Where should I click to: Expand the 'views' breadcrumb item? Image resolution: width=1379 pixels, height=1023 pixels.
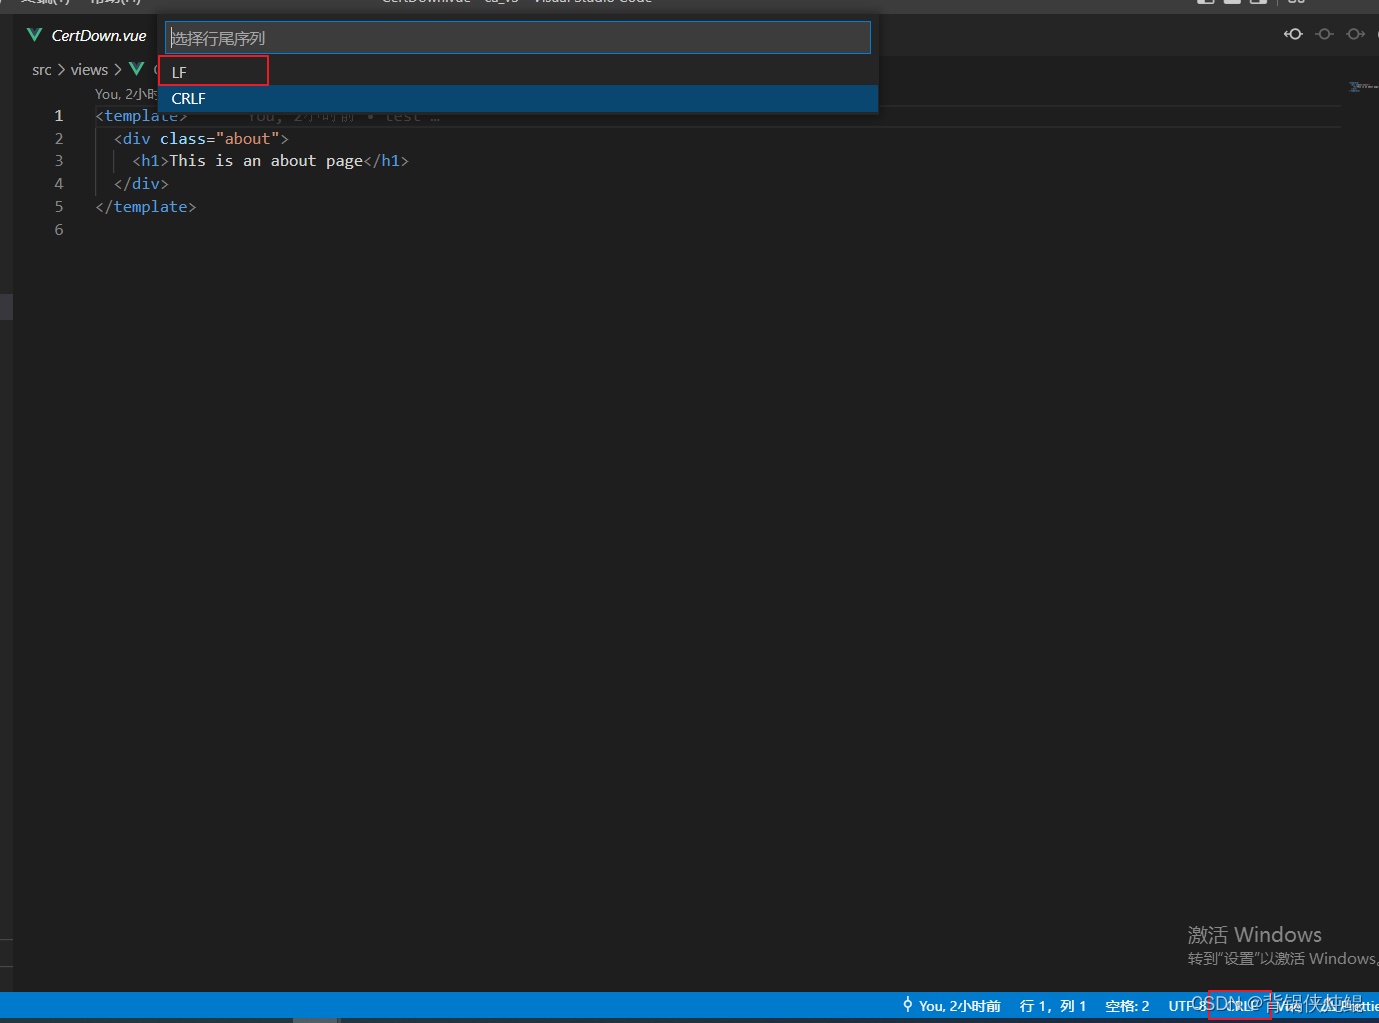tap(89, 69)
